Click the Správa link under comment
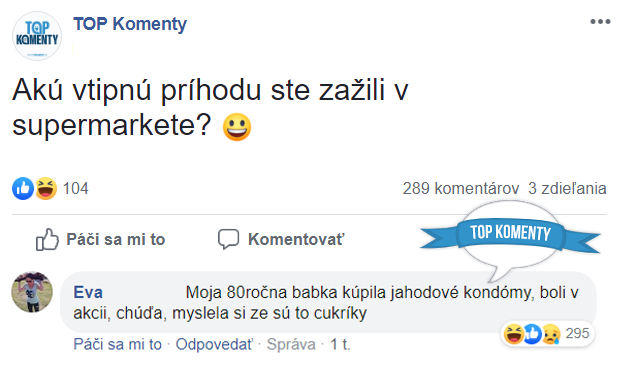Viewport: 620px width, 366px height. click(291, 344)
